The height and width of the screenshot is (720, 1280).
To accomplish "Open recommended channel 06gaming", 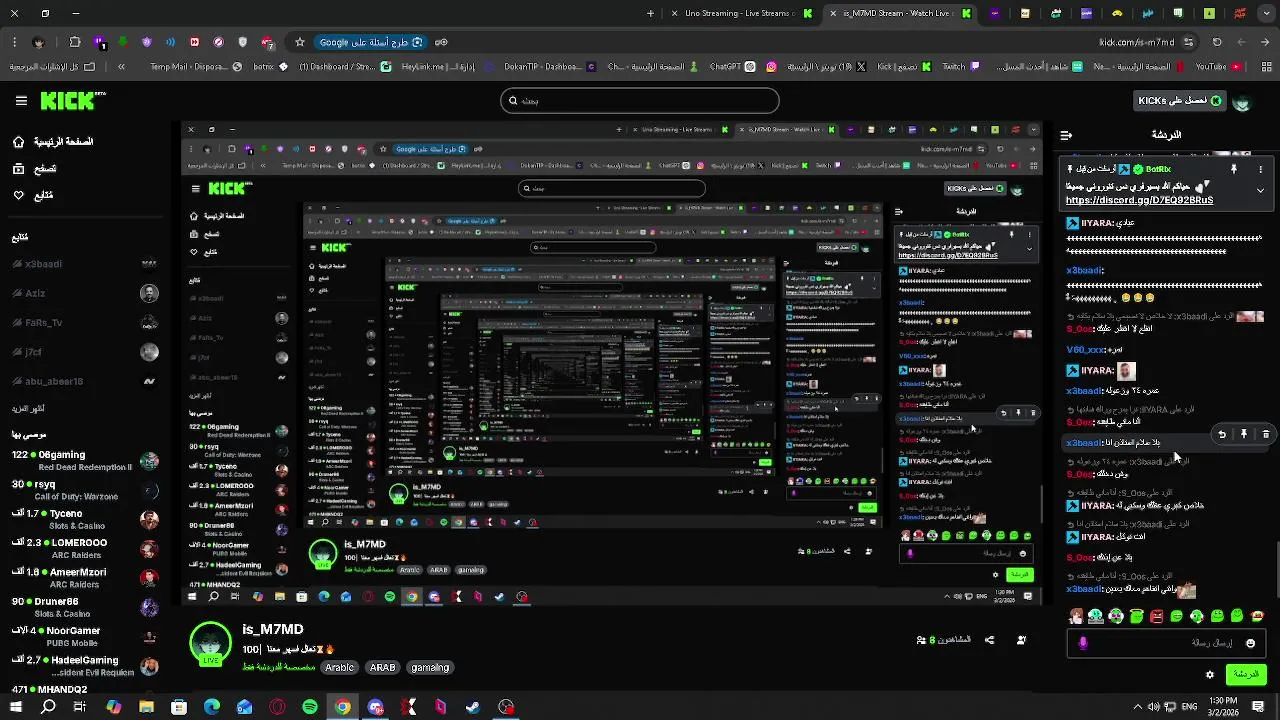I will [x=85, y=461].
